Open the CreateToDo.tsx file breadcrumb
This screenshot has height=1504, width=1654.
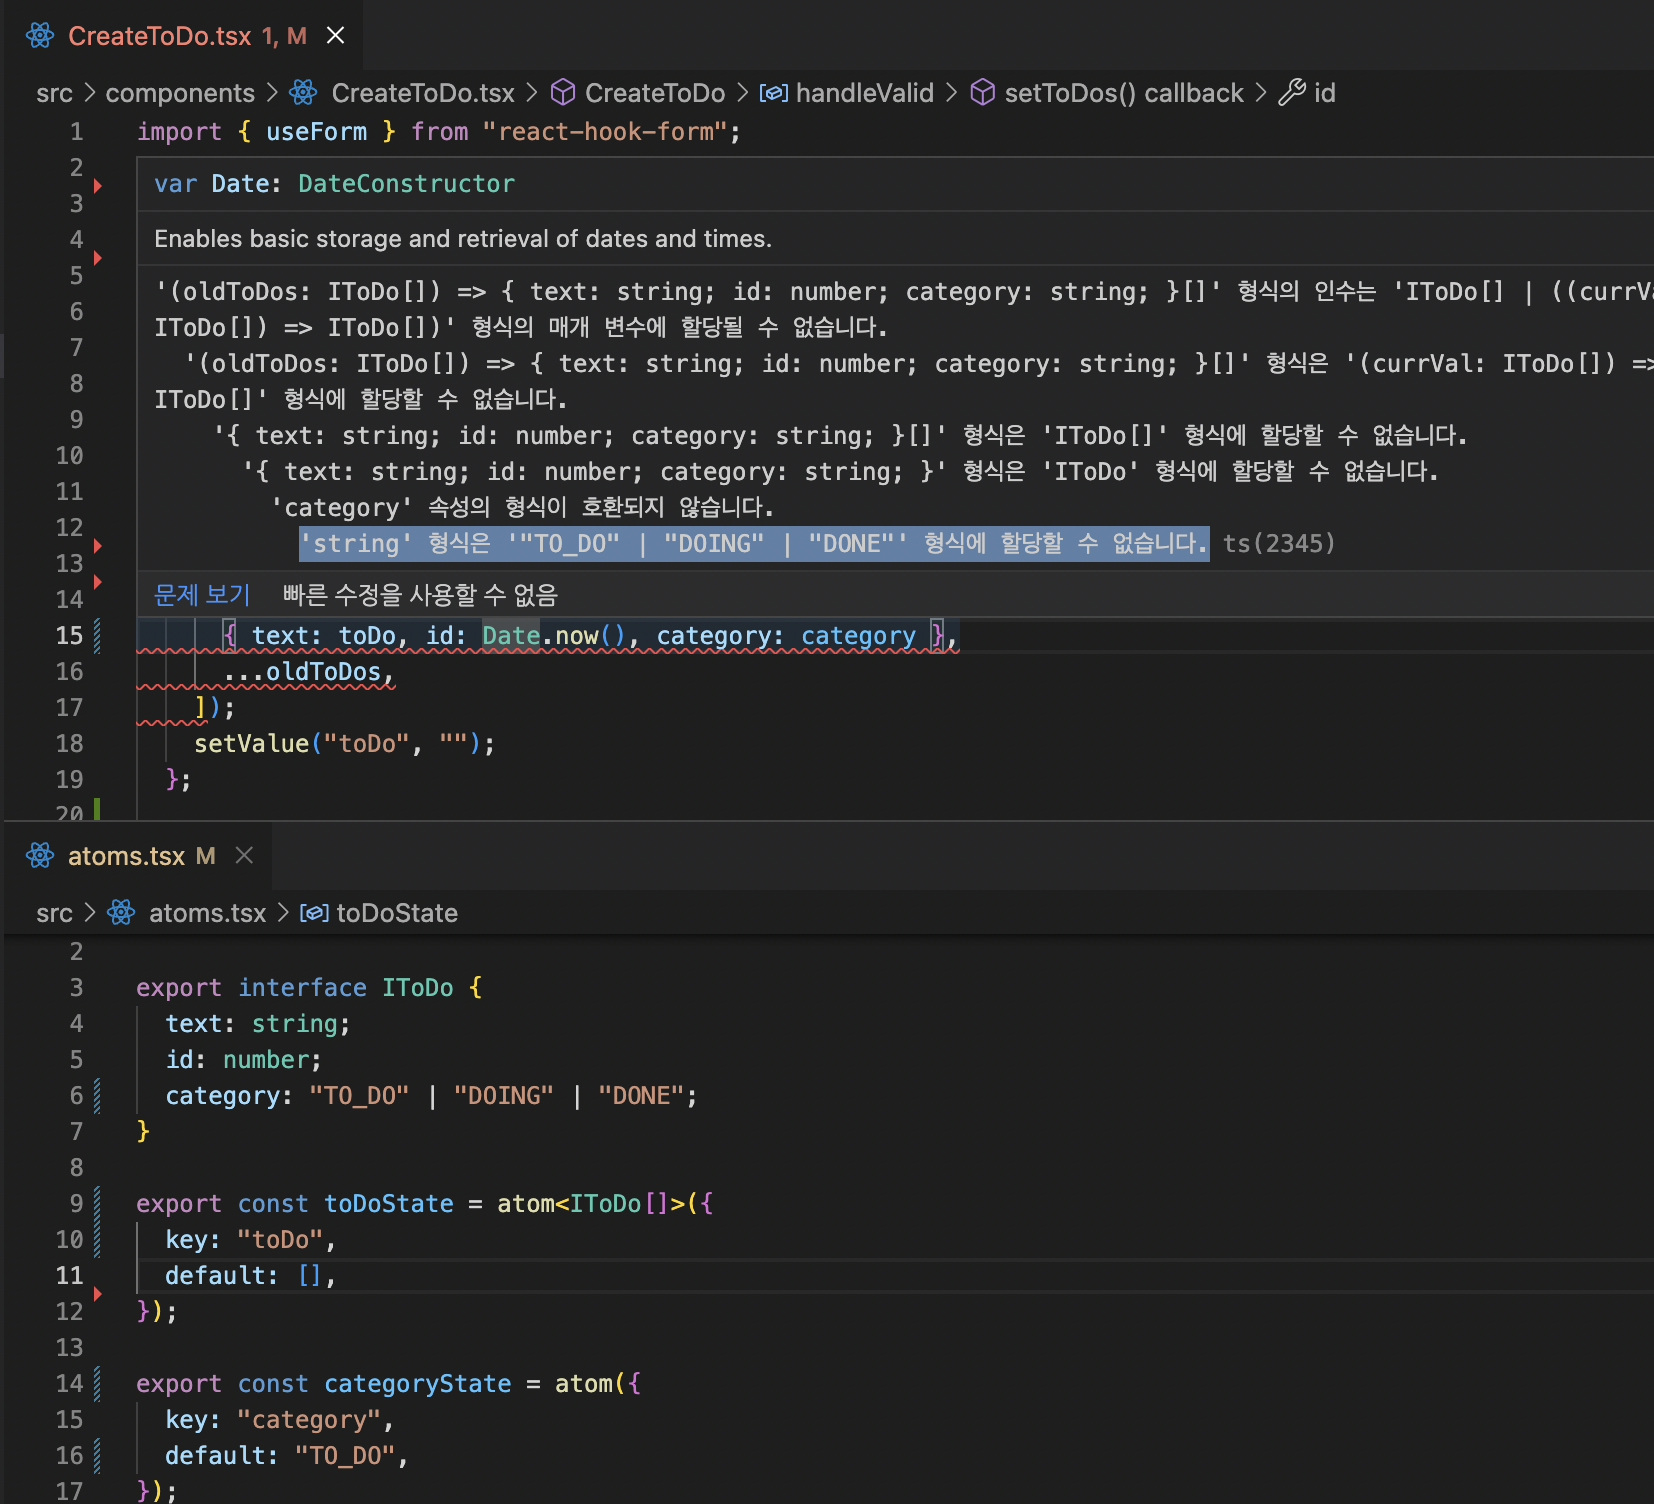423,93
